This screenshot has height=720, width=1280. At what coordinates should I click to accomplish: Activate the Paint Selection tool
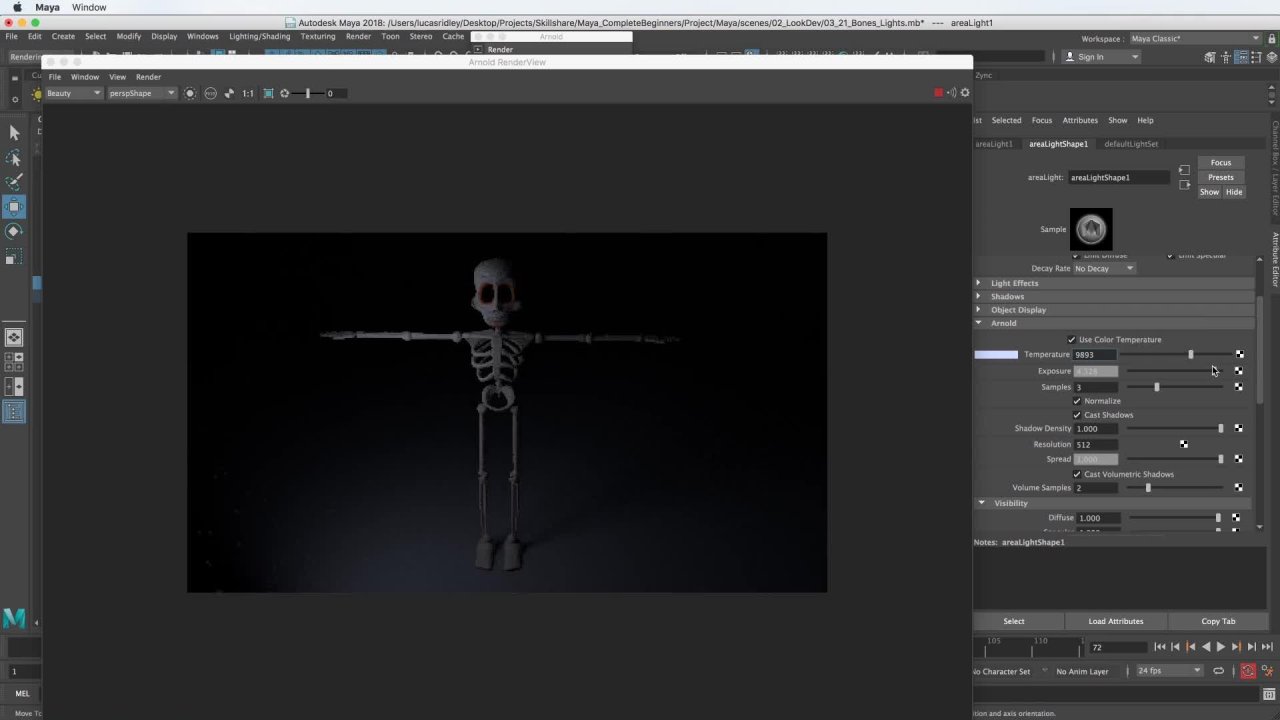pos(14,182)
